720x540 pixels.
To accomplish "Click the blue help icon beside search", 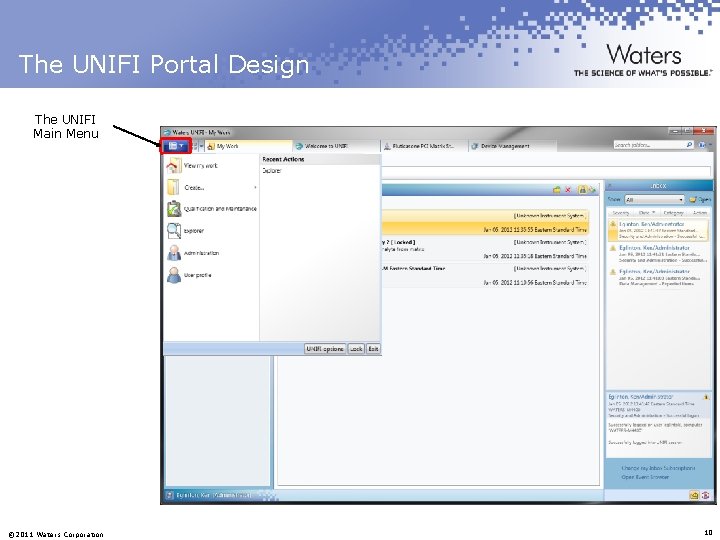I will 702,145.
